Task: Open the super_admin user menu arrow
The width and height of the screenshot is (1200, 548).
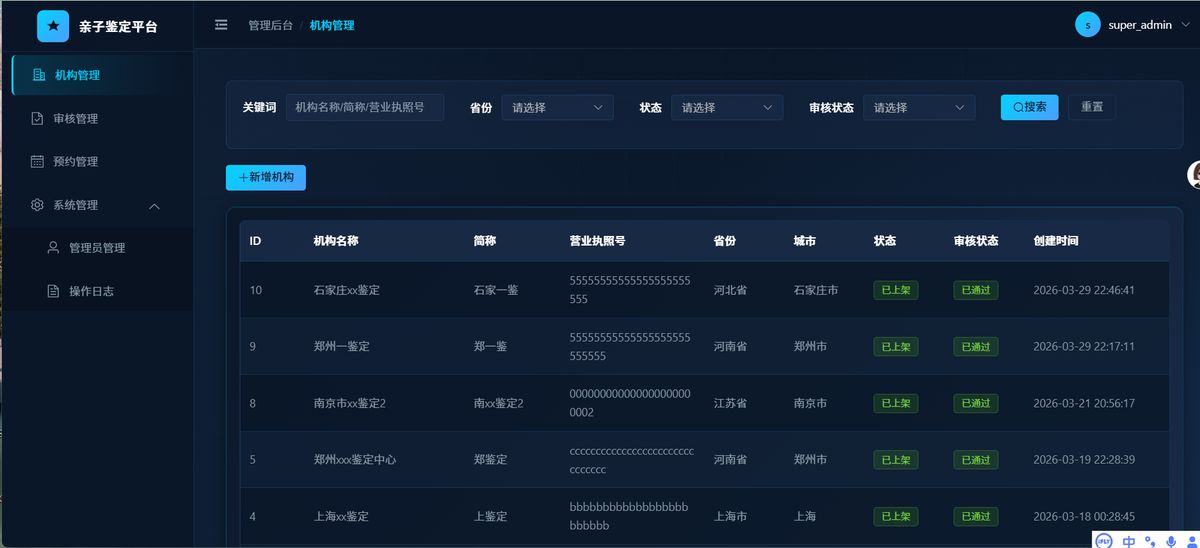Action: coord(1185,26)
